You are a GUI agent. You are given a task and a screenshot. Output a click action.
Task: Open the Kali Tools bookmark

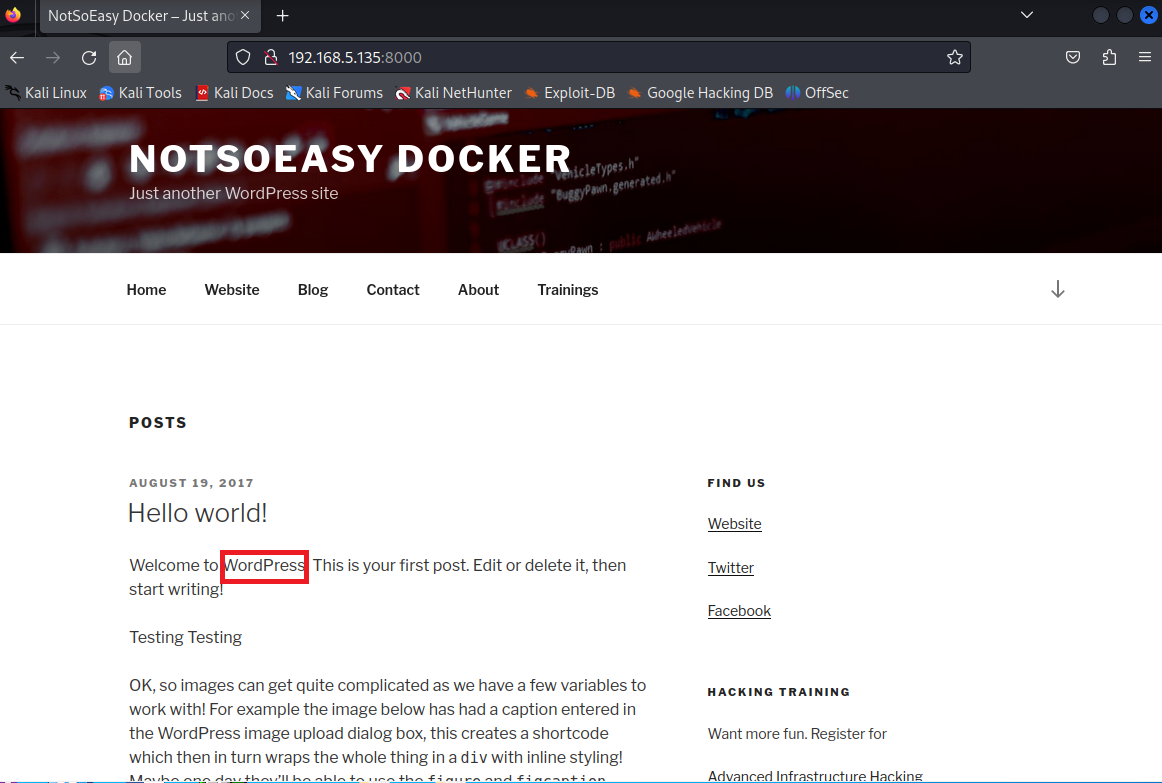140,93
